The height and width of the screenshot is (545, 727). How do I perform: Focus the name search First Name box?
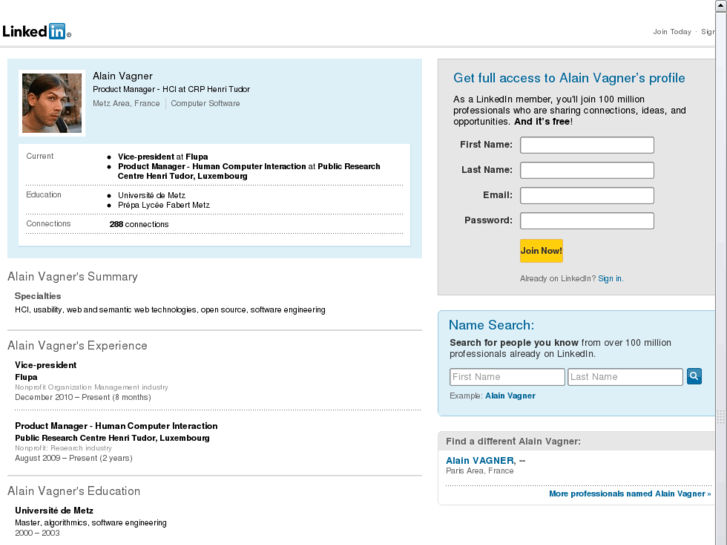pos(507,377)
